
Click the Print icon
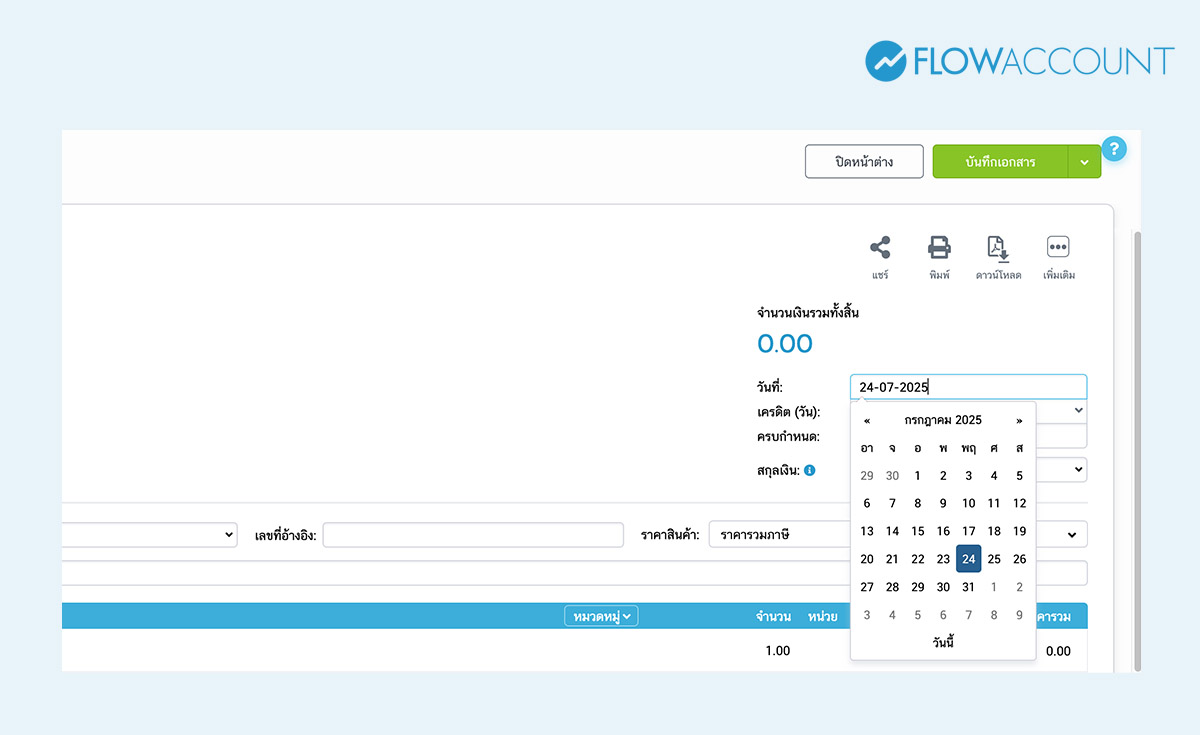(x=939, y=247)
